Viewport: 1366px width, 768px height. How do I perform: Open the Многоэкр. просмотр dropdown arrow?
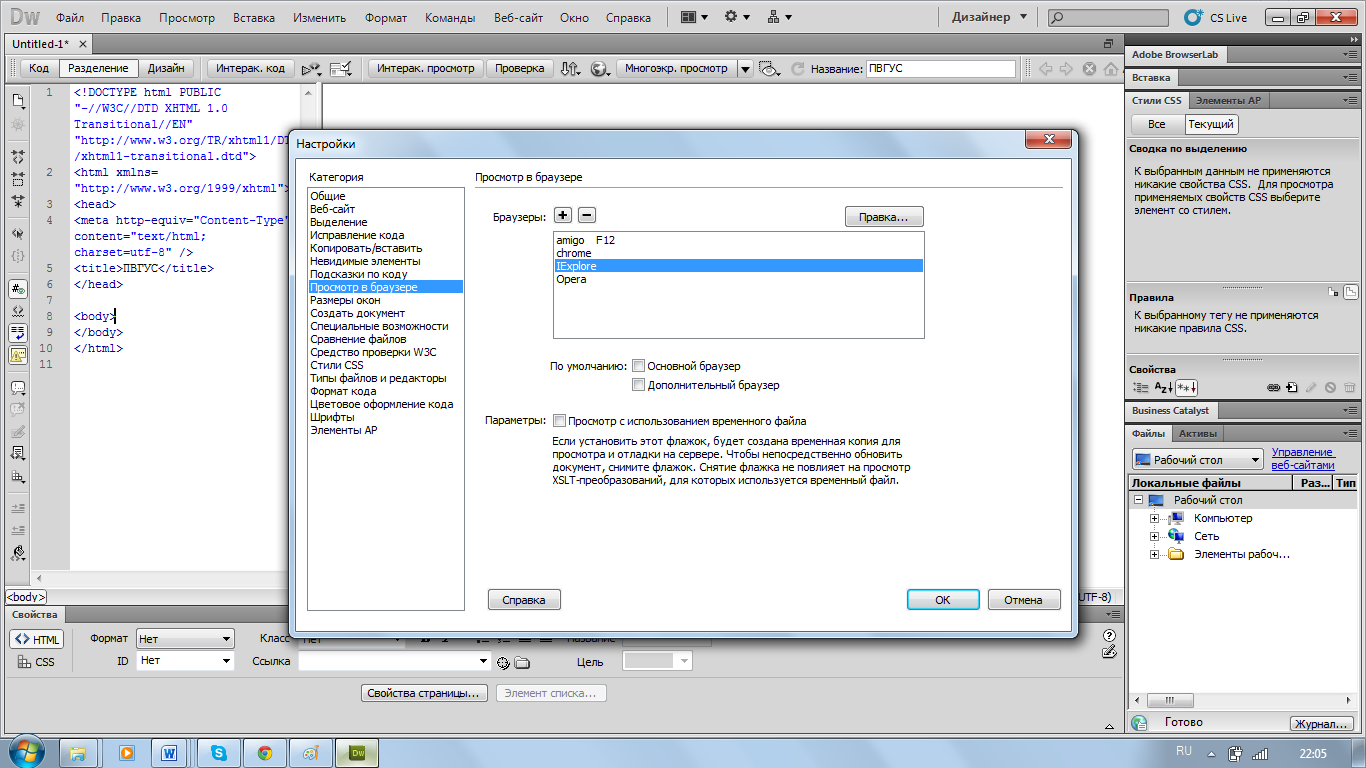(x=745, y=68)
